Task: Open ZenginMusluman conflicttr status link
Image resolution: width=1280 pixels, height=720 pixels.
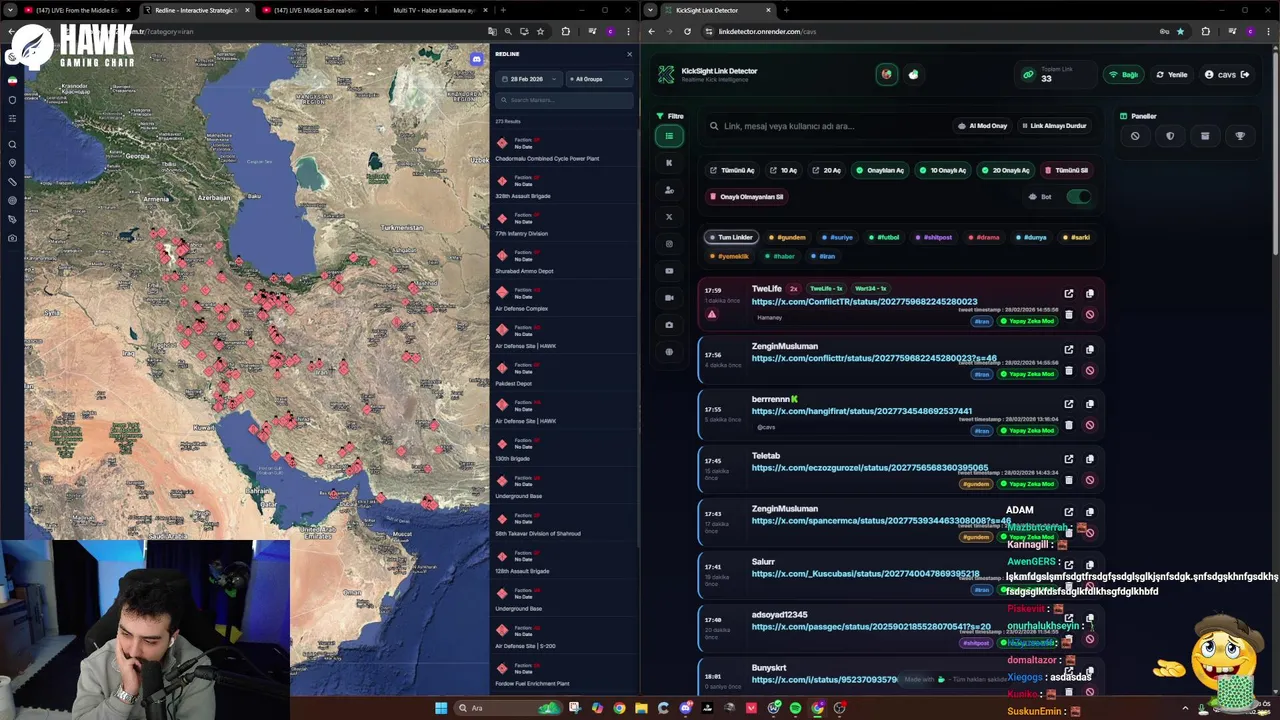Action: [874, 358]
